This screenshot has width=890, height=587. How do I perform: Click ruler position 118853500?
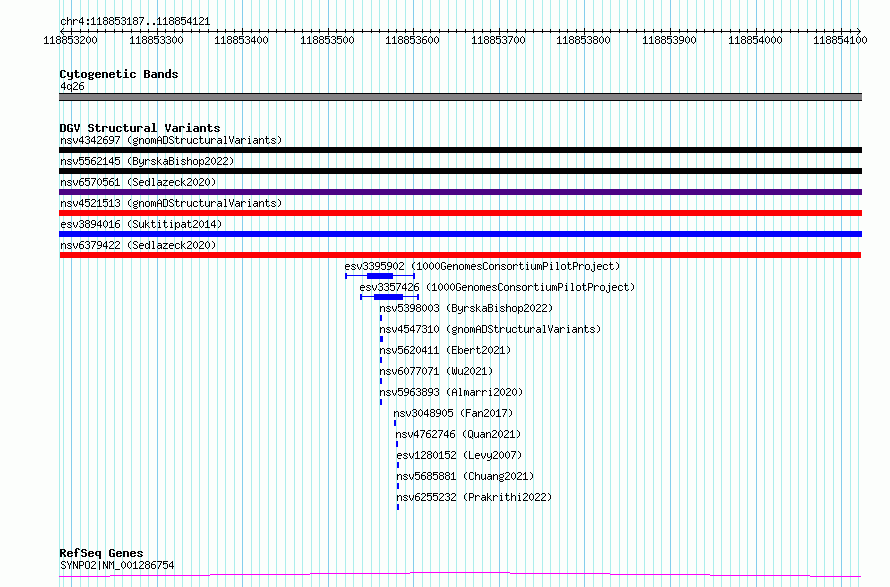(x=327, y=40)
